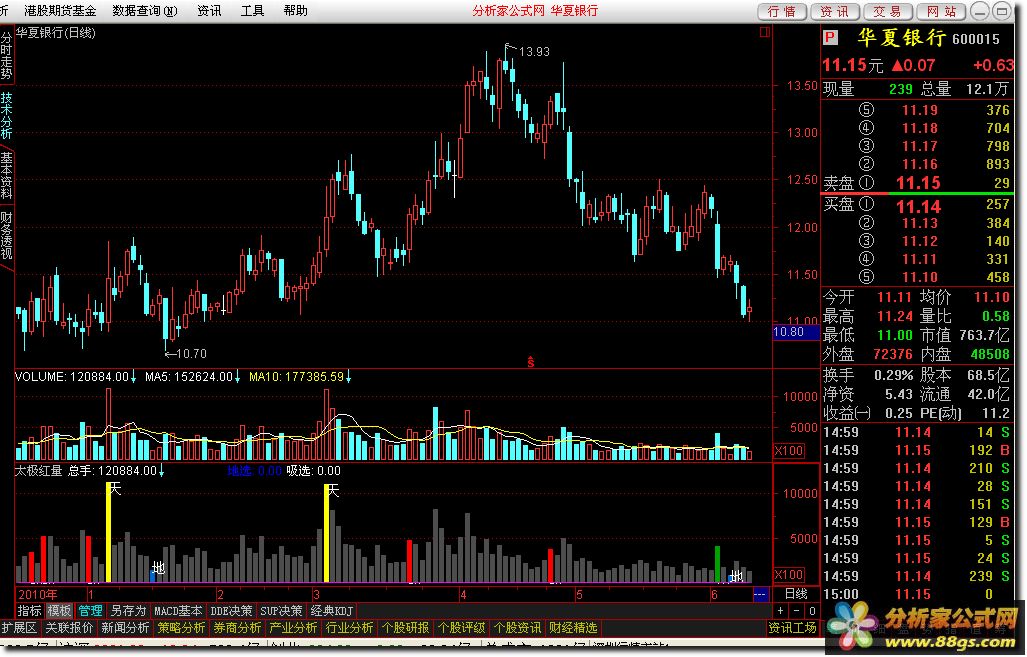Viewport: 1027px width, 657px height.
Task: Open the 资讯 menu in the menu bar
Action: pyautogui.click(x=210, y=10)
